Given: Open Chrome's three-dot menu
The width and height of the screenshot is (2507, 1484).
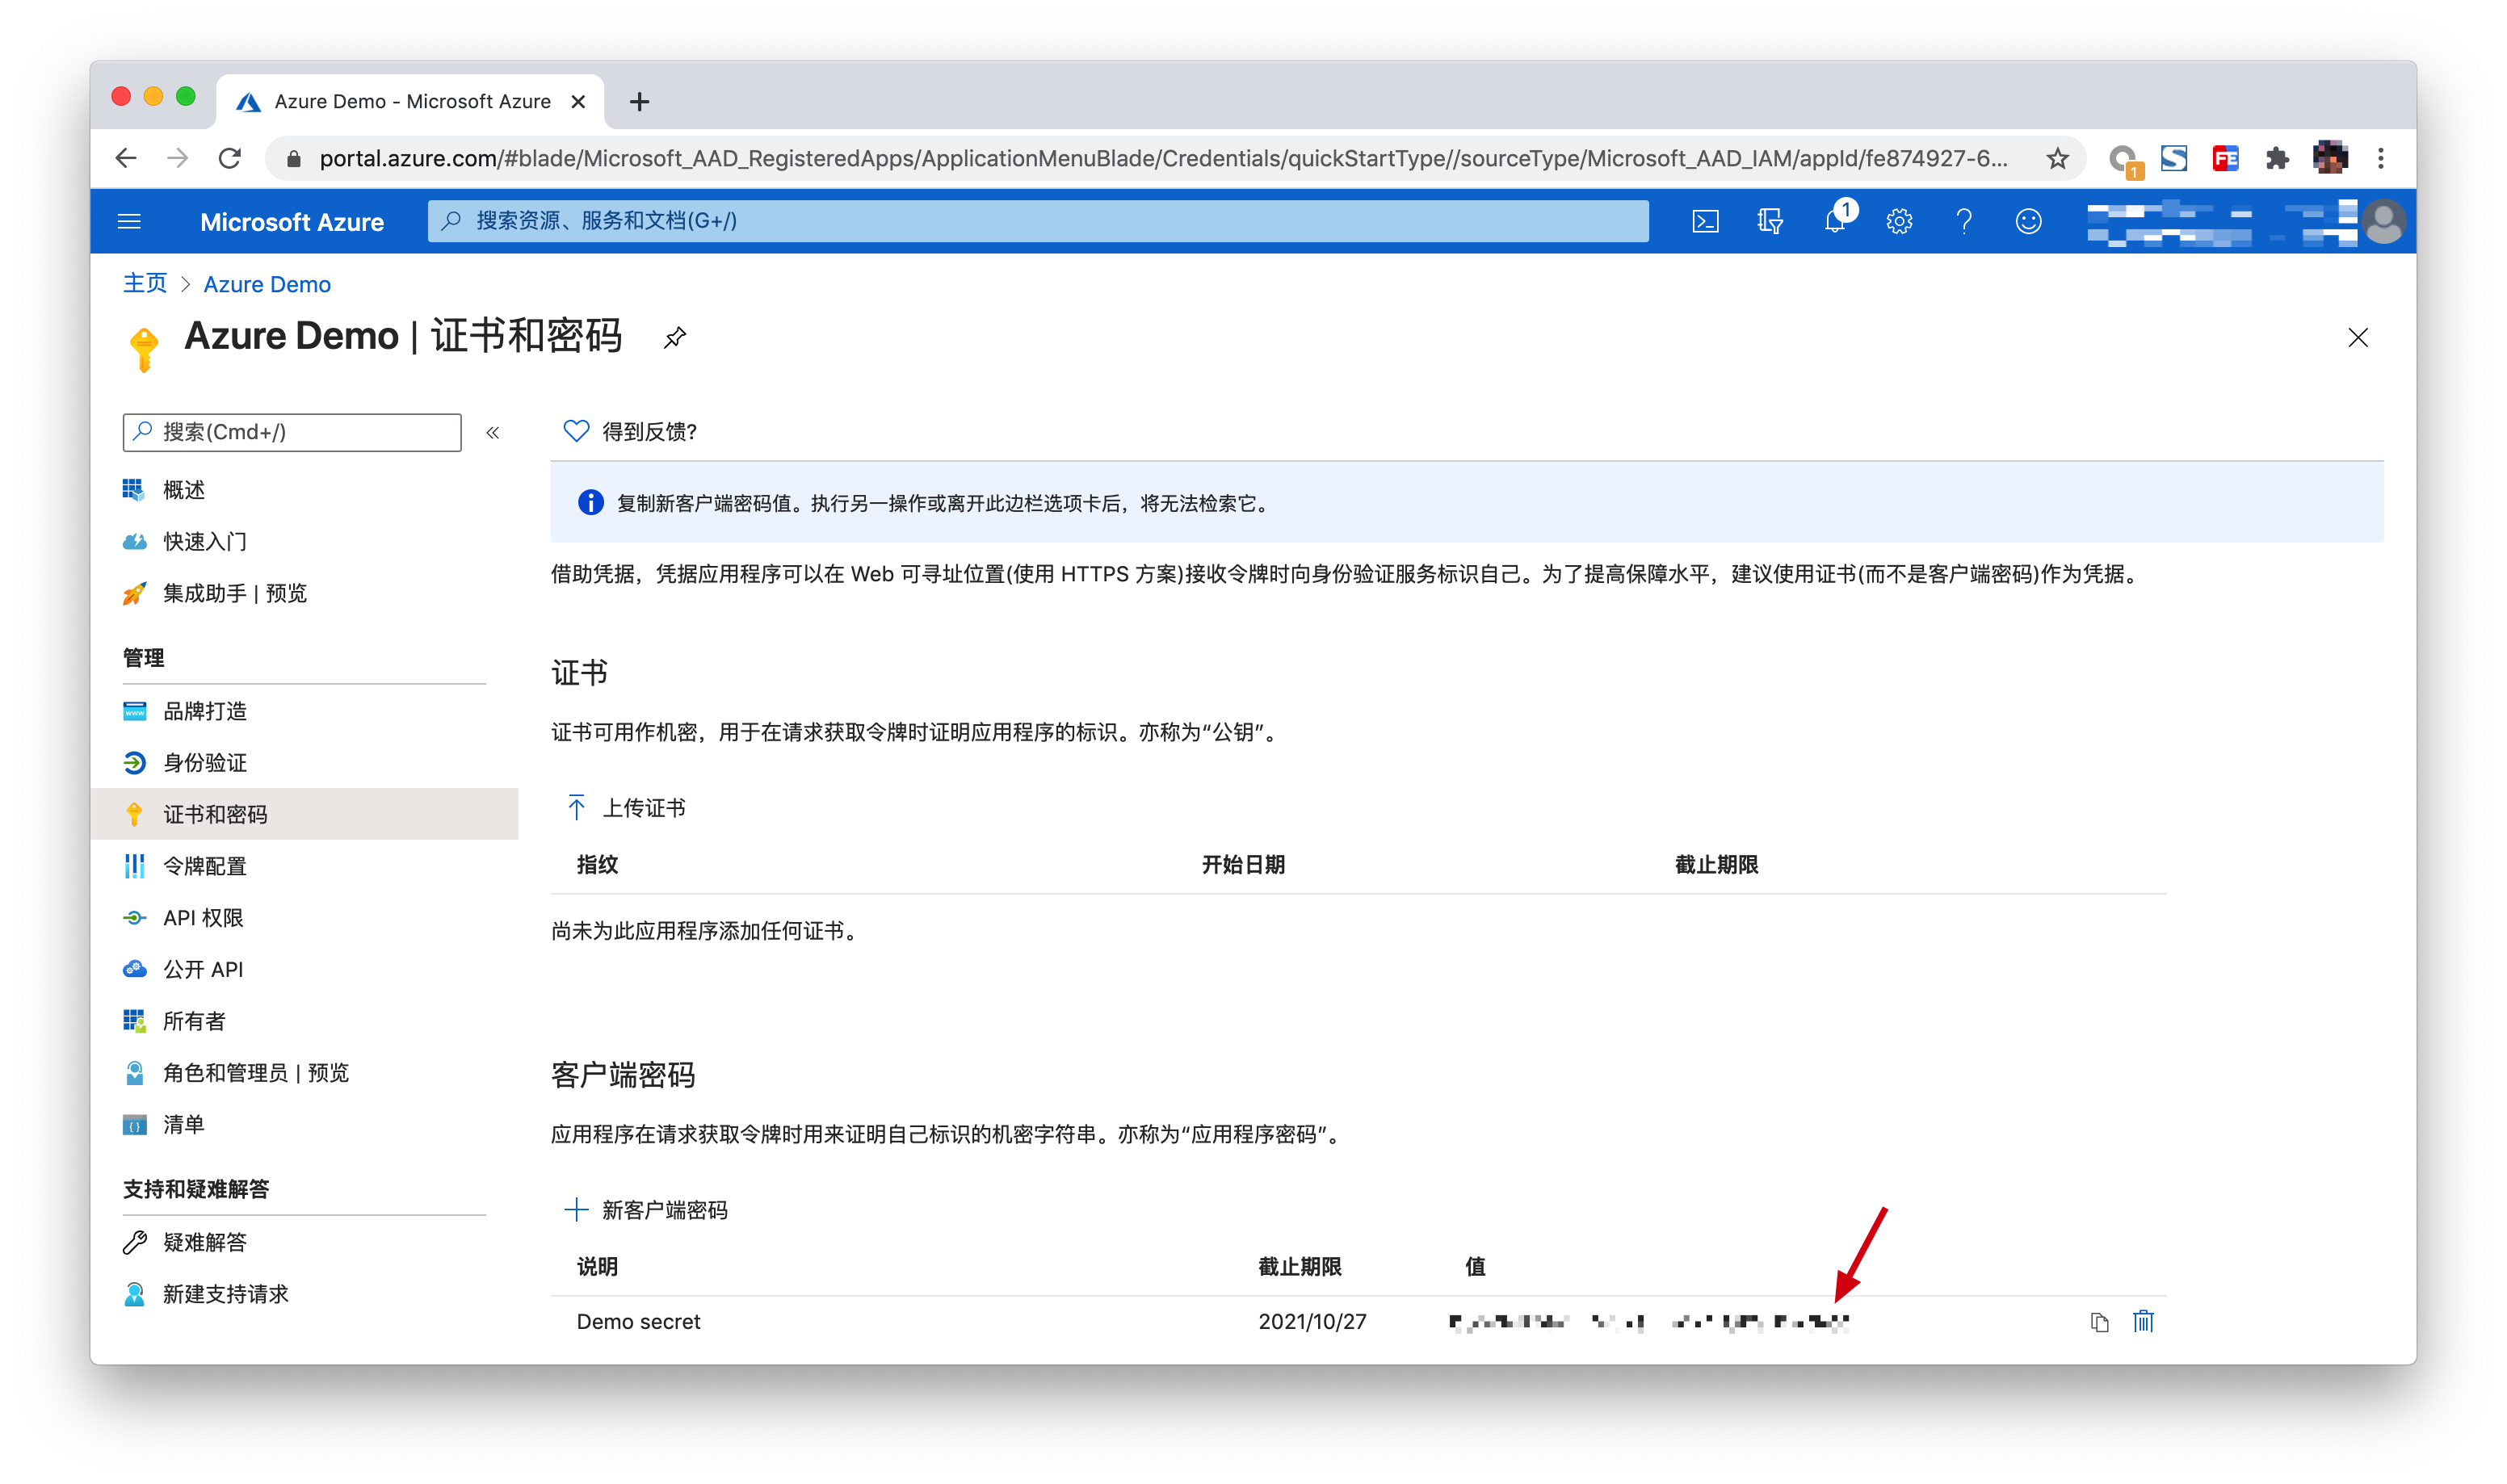Looking at the screenshot, I should coord(2381,158).
